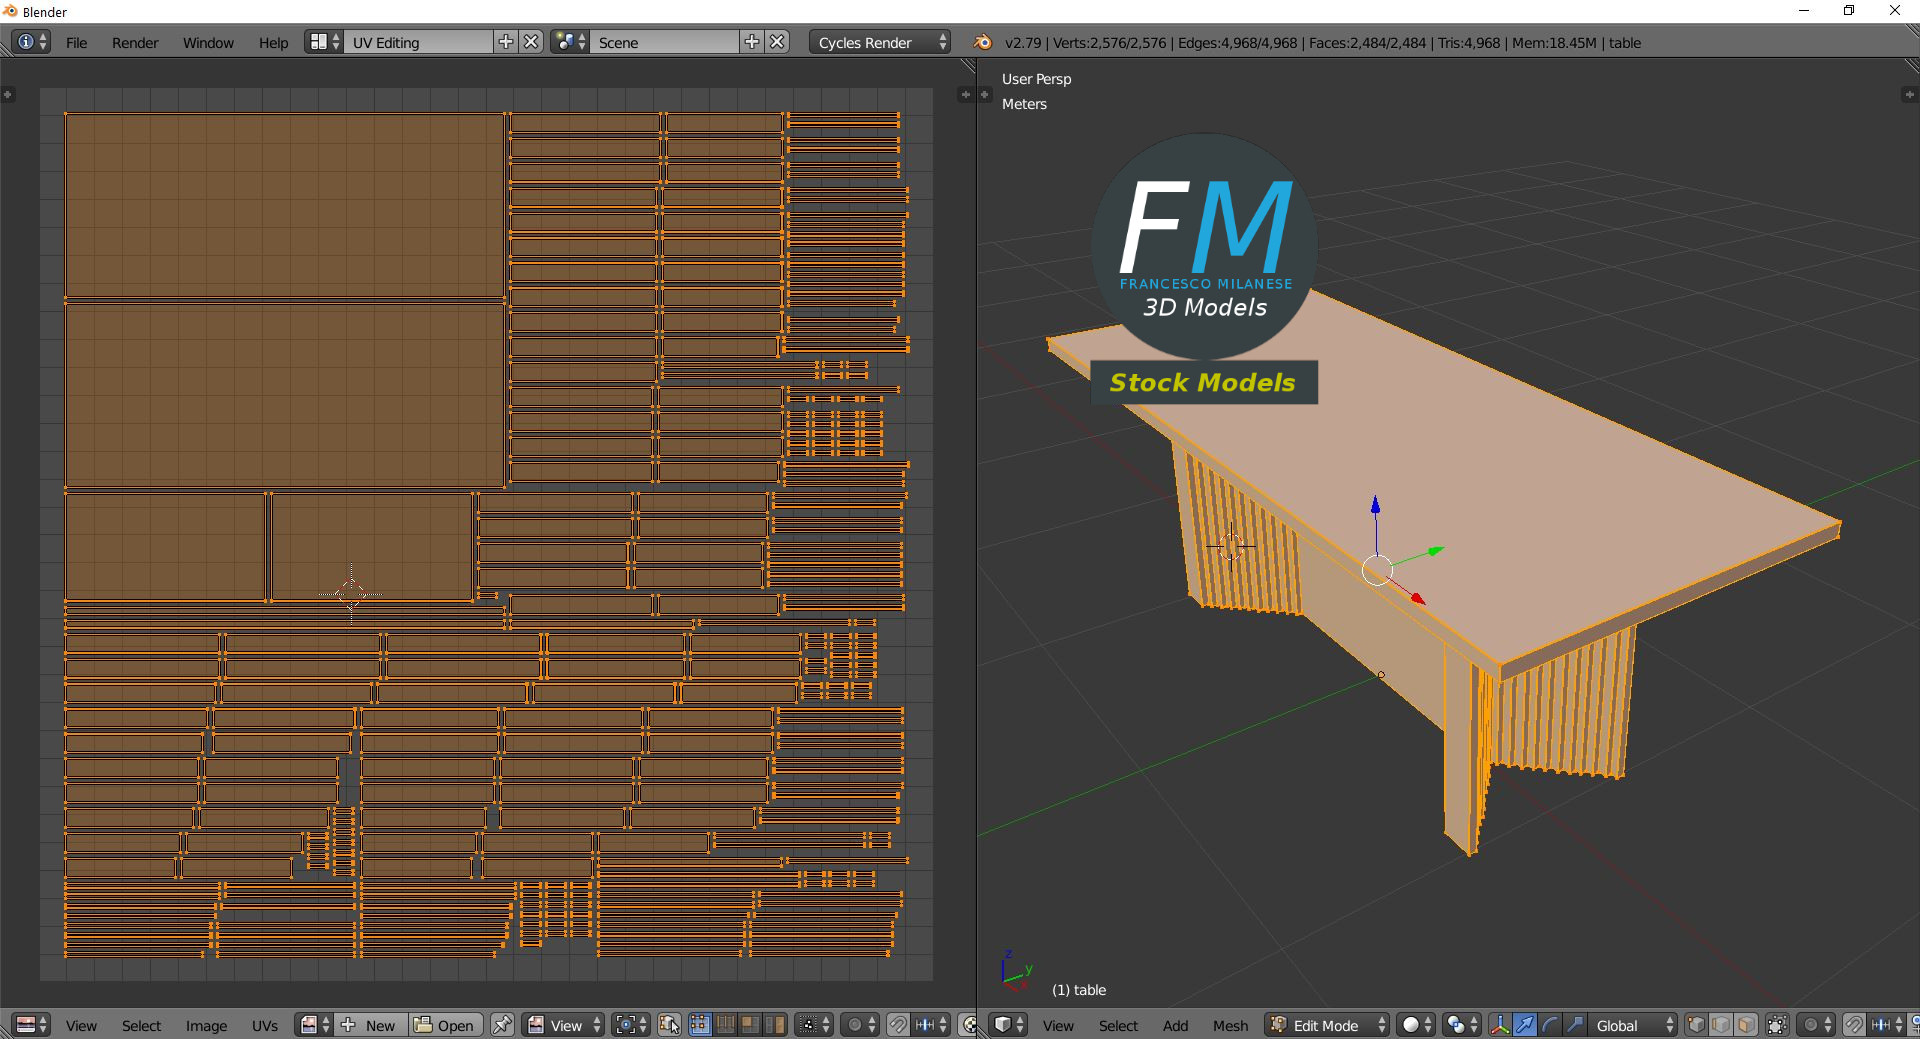Delete the current scene
Viewport: 1920px width, 1039px height.
pos(777,42)
